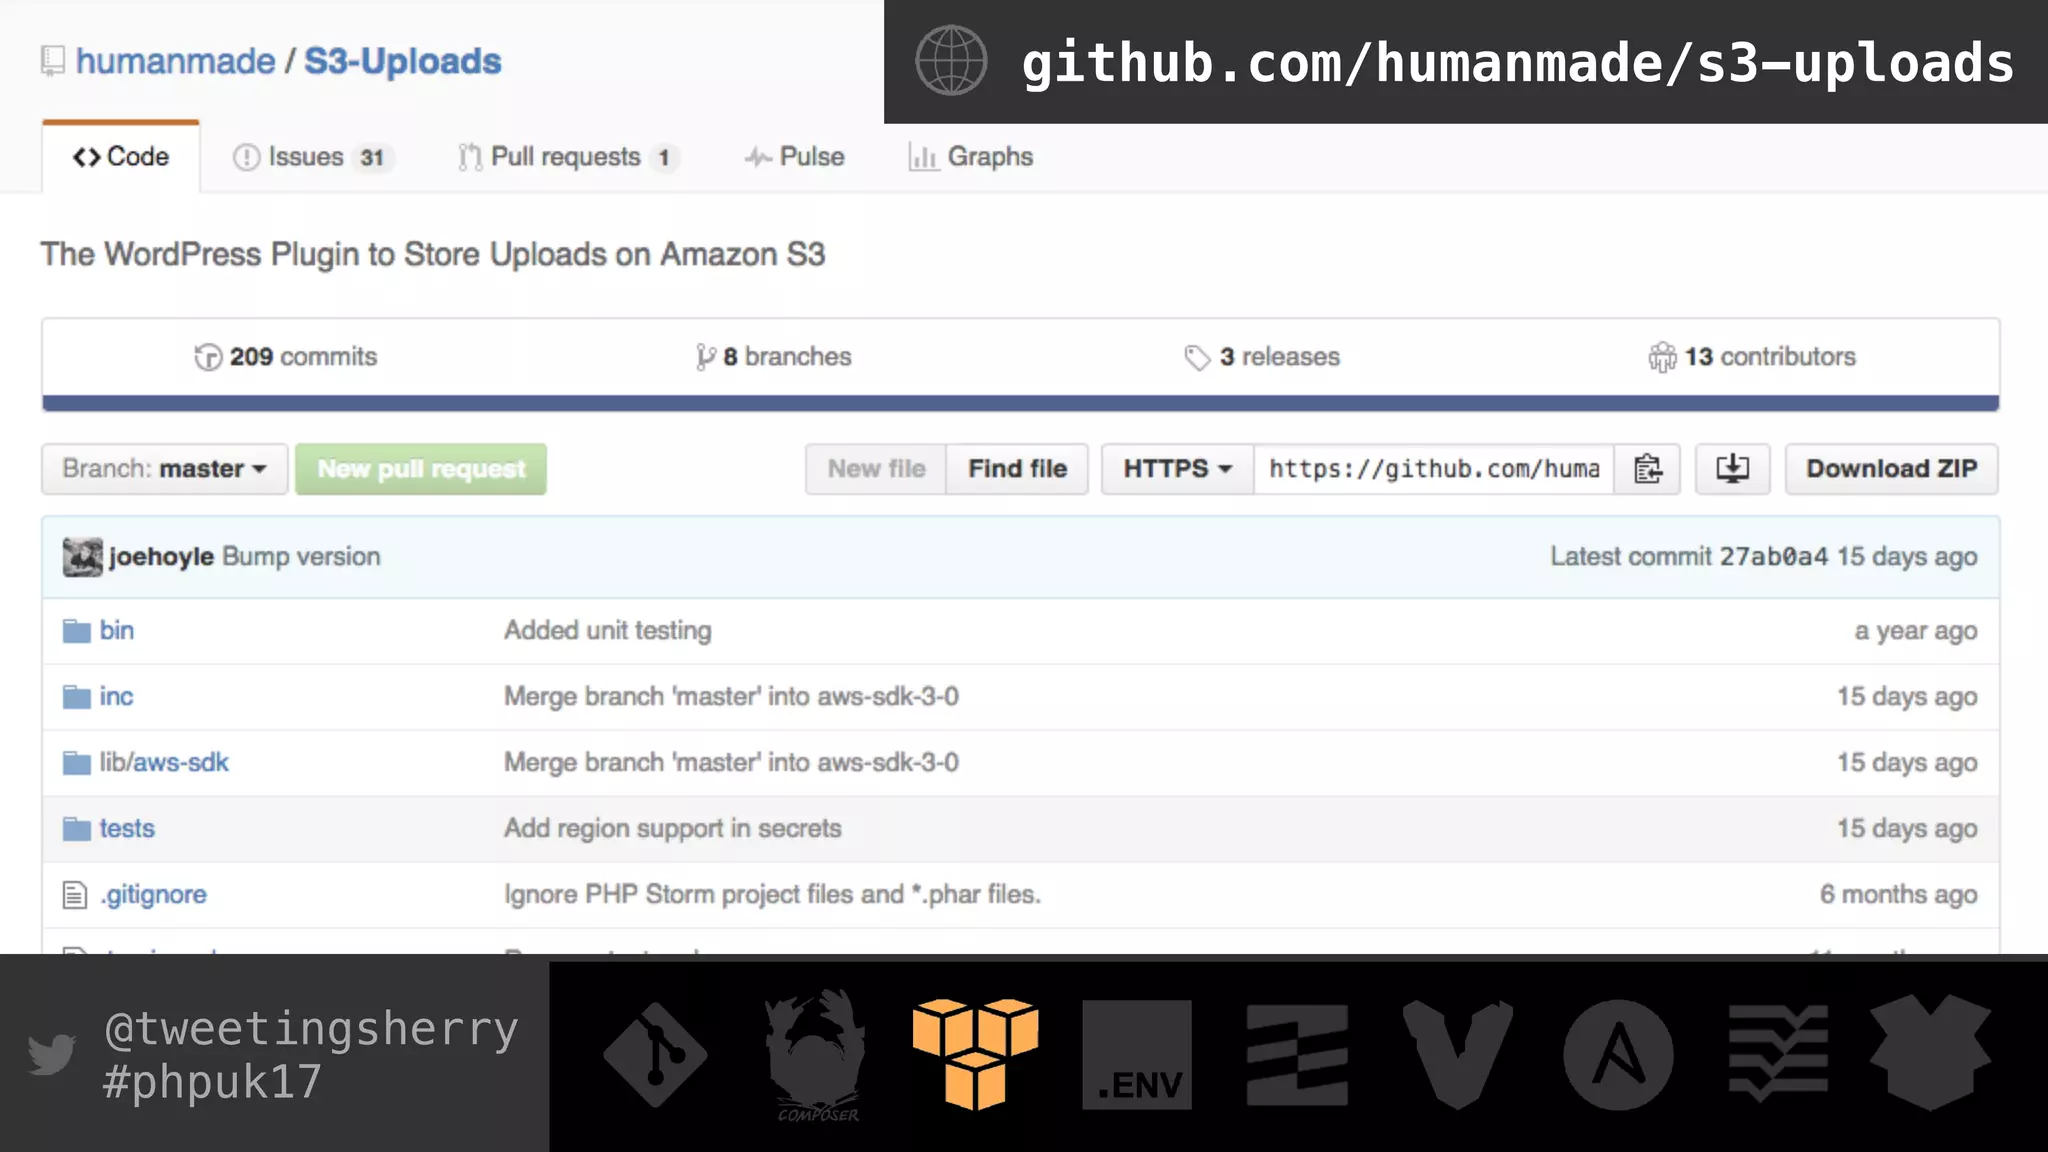Click the New file button
This screenshot has height=1152, width=2048.
tap(876, 469)
